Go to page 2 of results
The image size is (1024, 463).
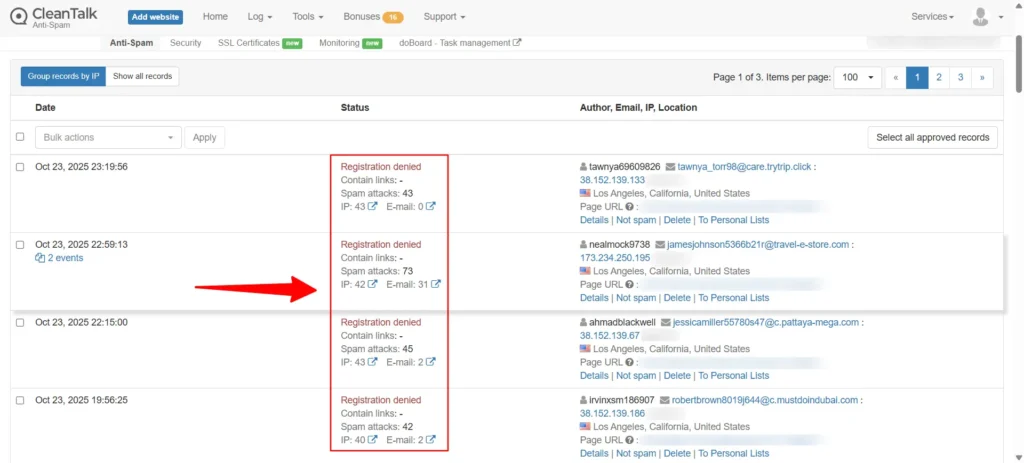pos(939,77)
